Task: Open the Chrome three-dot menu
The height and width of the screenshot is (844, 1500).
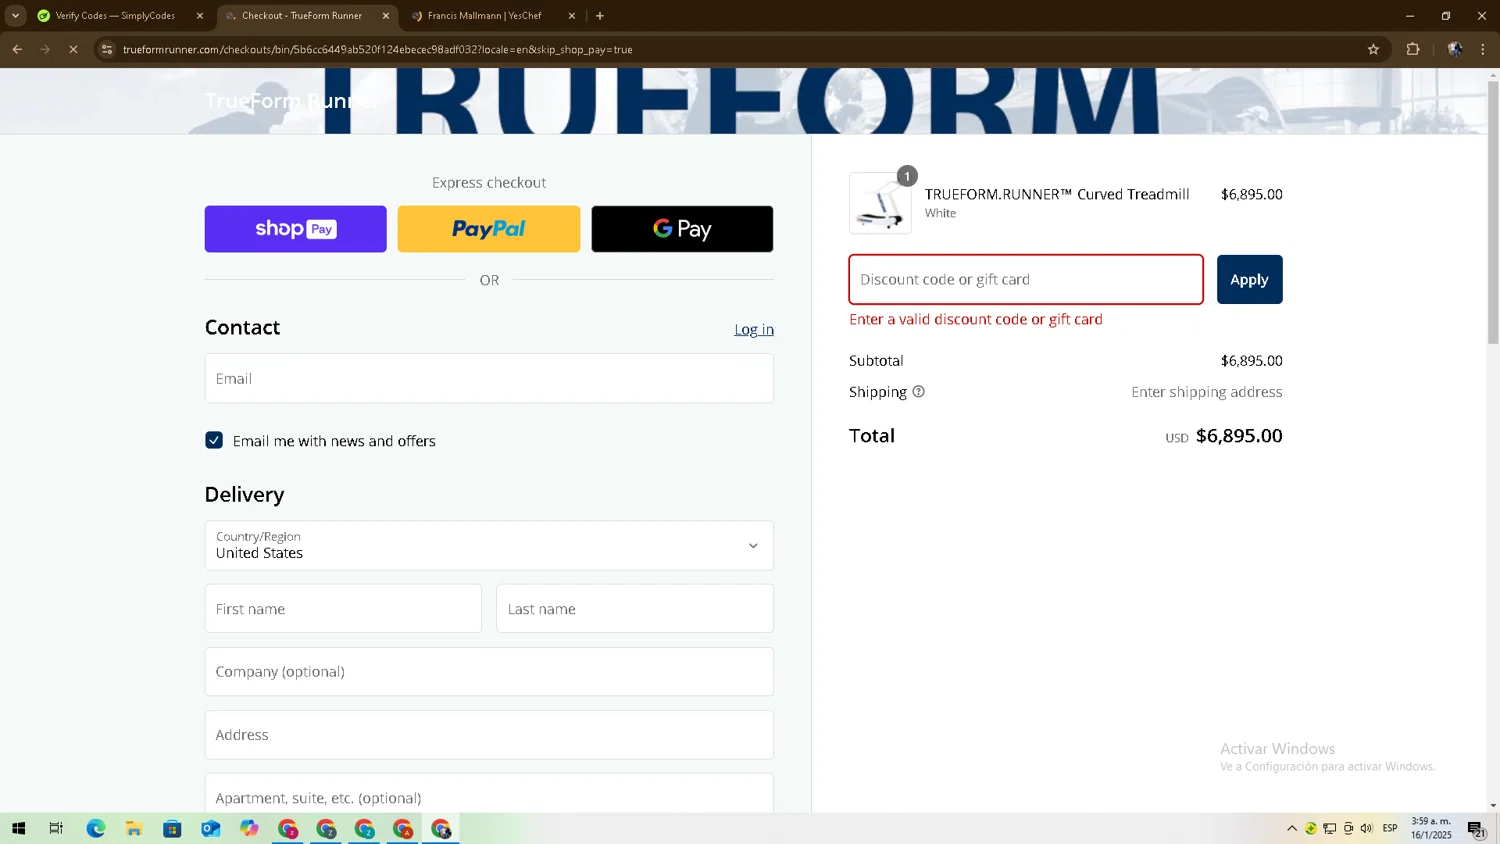Action: click(x=1483, y=49)
